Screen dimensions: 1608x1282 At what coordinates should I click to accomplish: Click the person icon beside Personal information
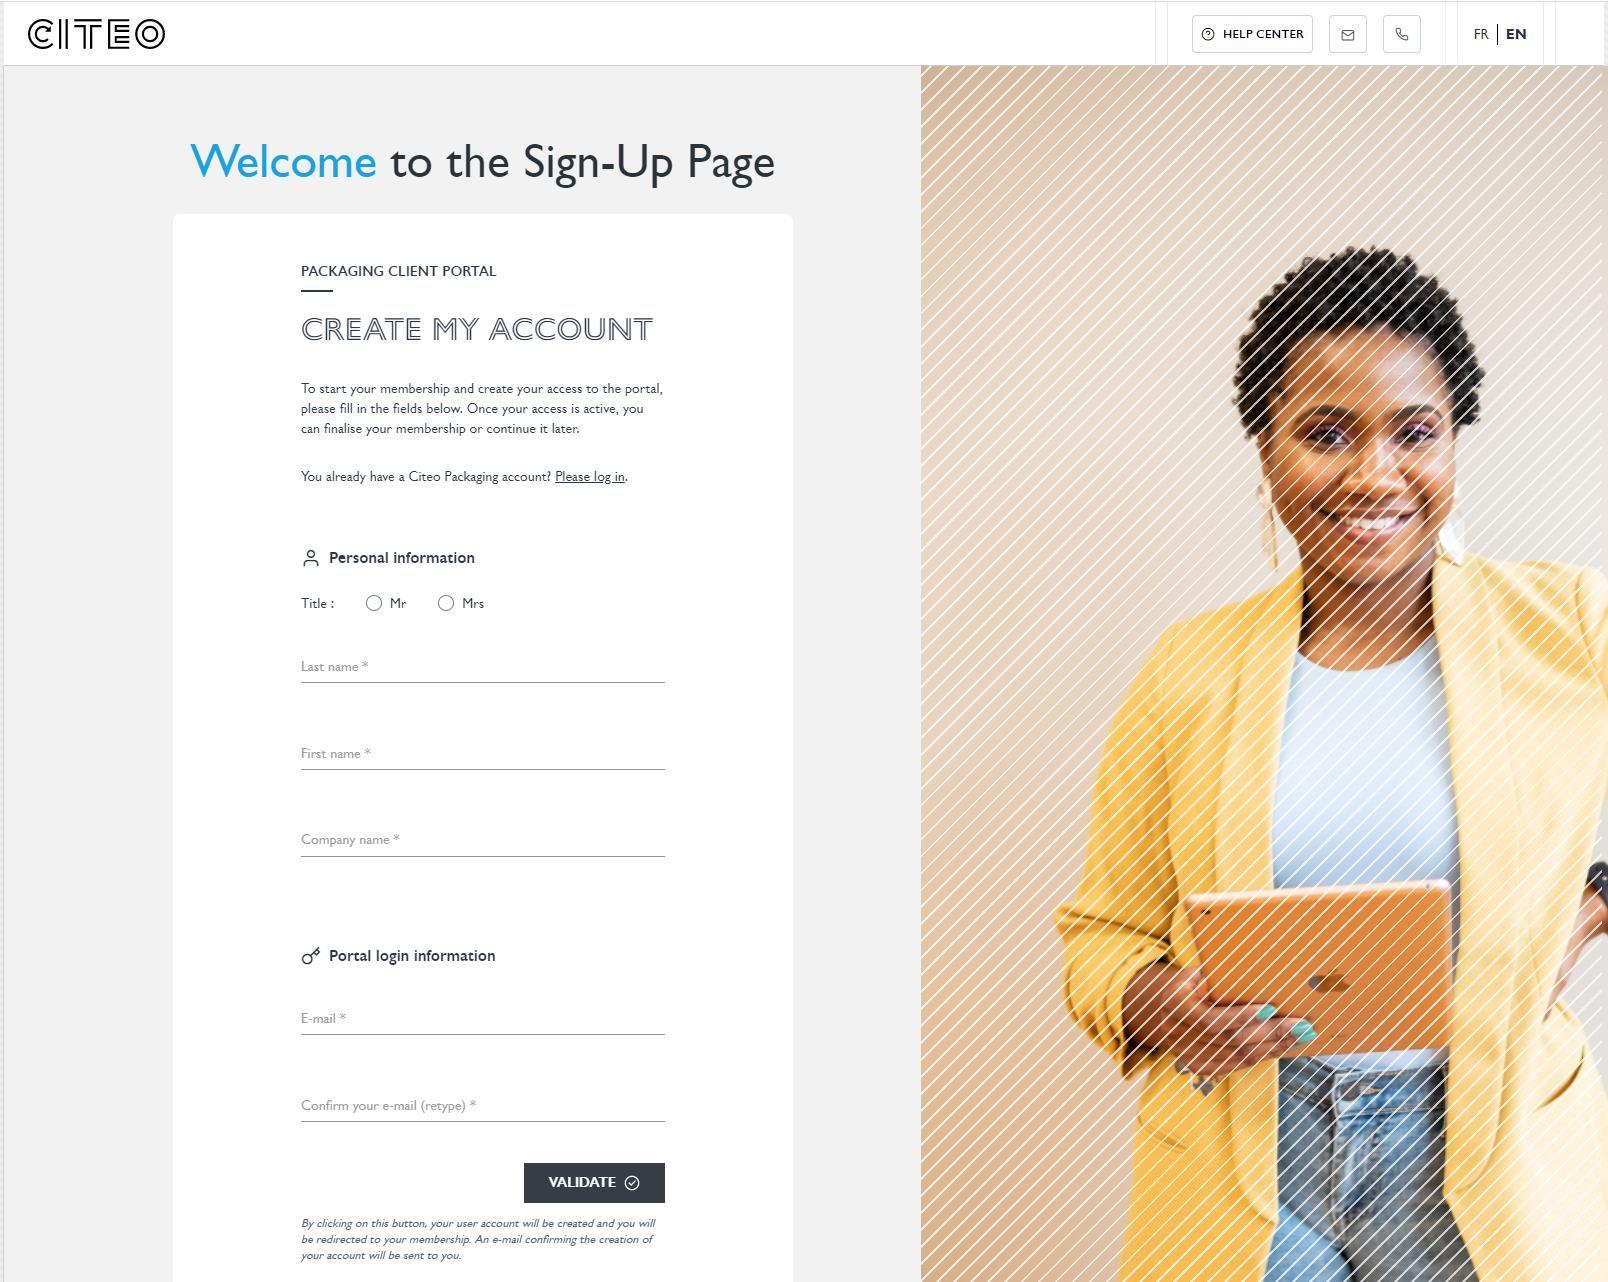[x=310, y=558]
